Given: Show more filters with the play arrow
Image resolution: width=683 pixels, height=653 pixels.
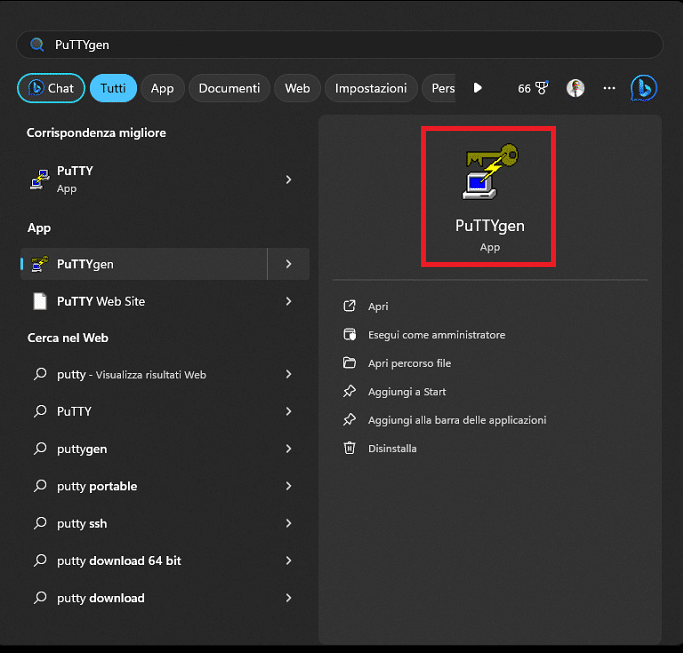Looking at the screenshot, I should [x=477, y=88].
